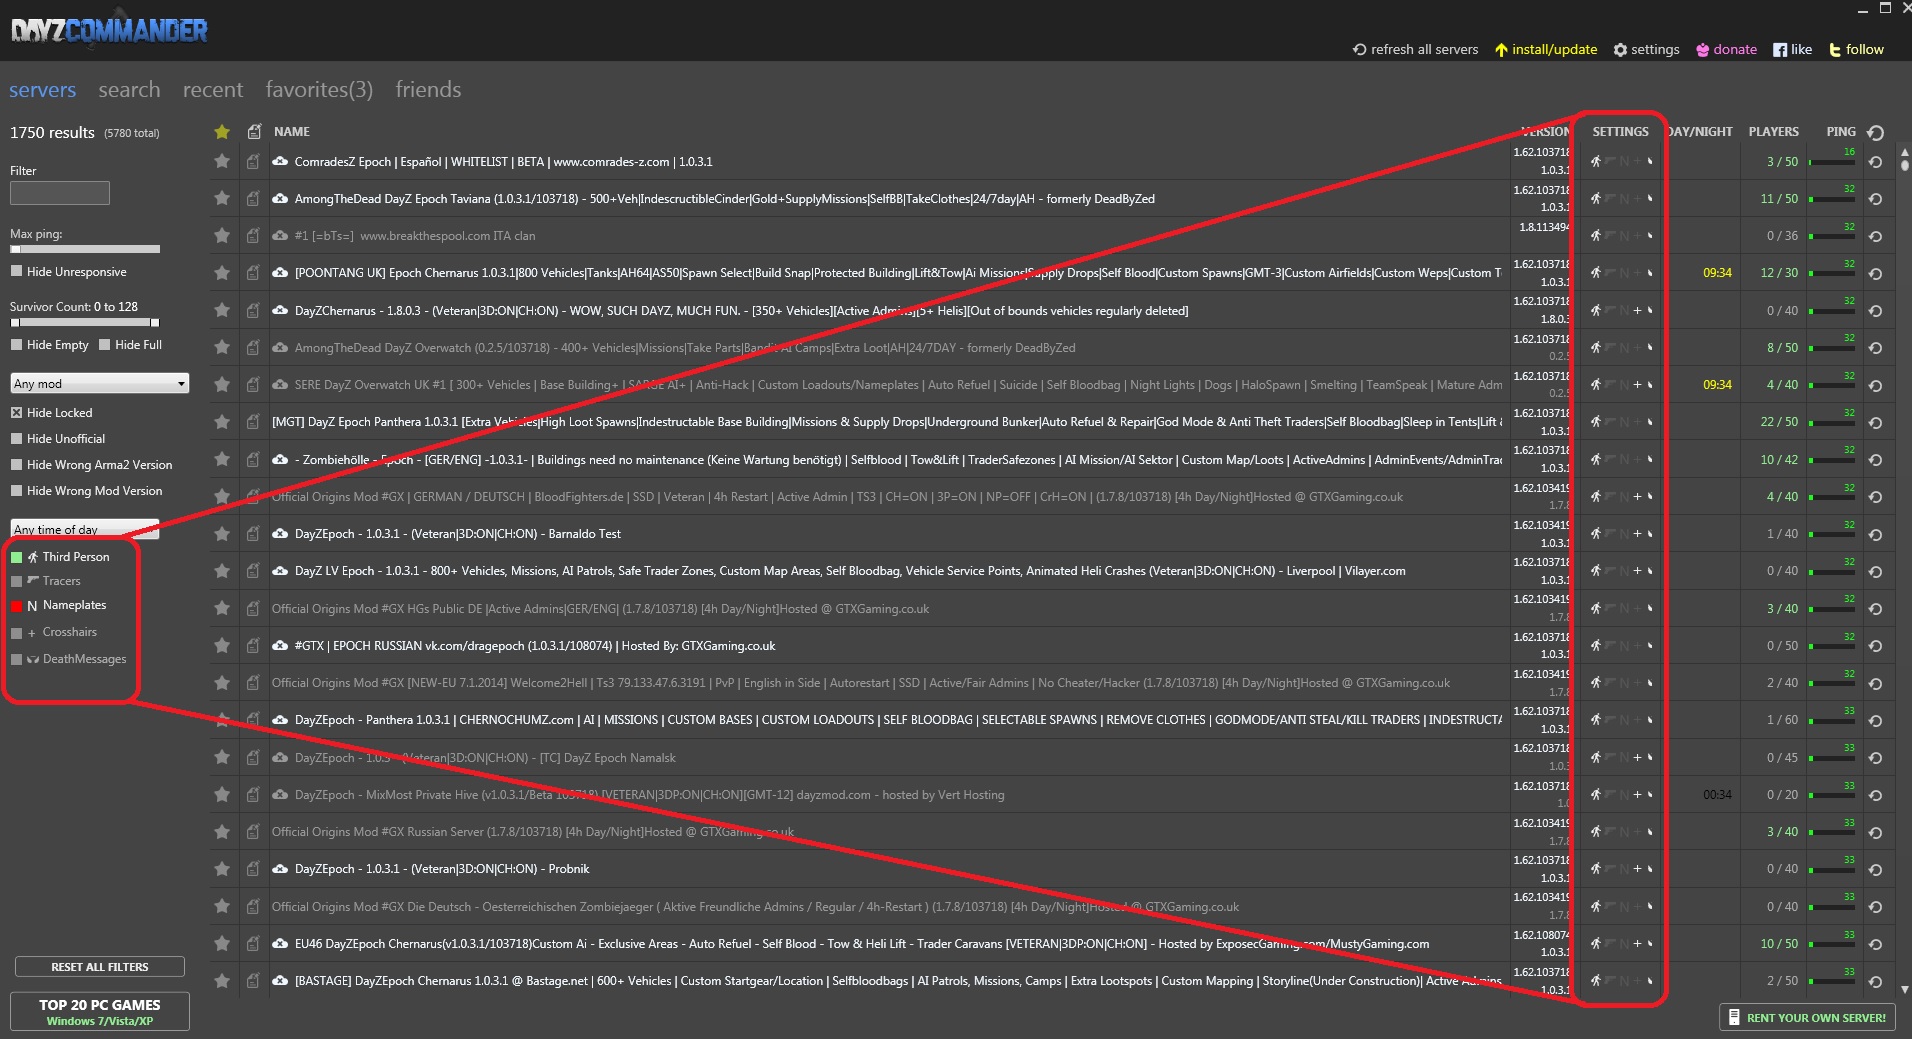
Task: Refresh the ComradesZ Epoch server row
Action: (x=1875, y=162)
